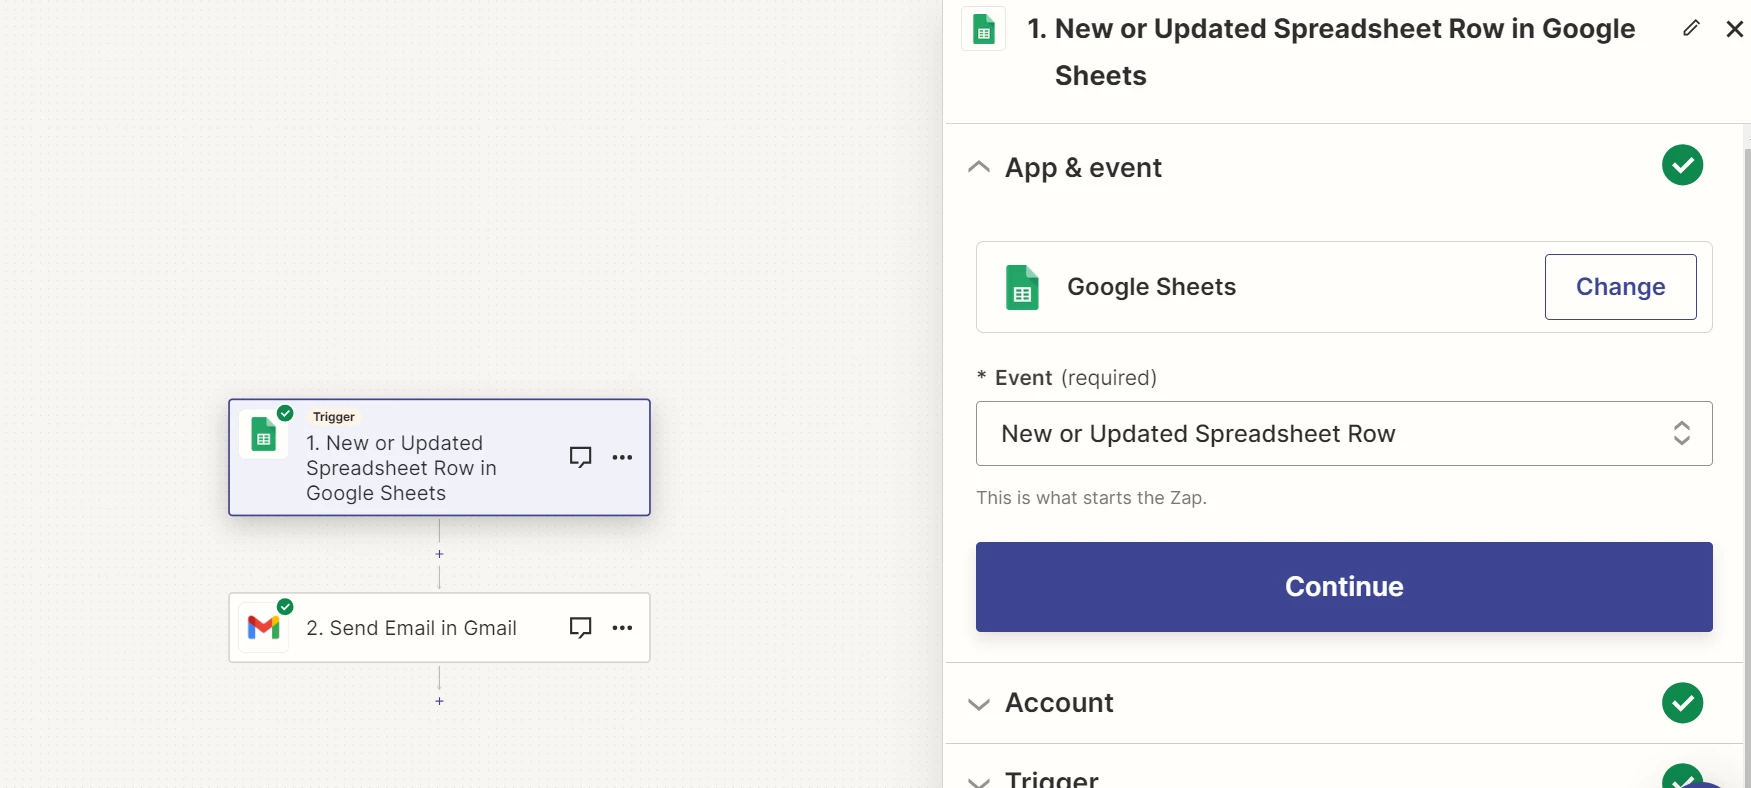The image size is (1751, 788).
Task: Click the Event (required) label
Action: coord(1066,378)
